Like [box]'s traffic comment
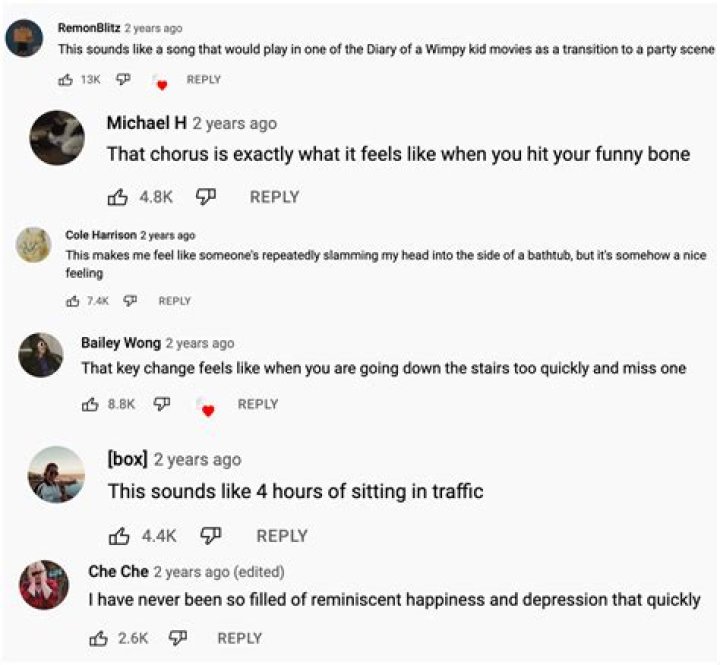720x665 pixels. tap(119, 536)
